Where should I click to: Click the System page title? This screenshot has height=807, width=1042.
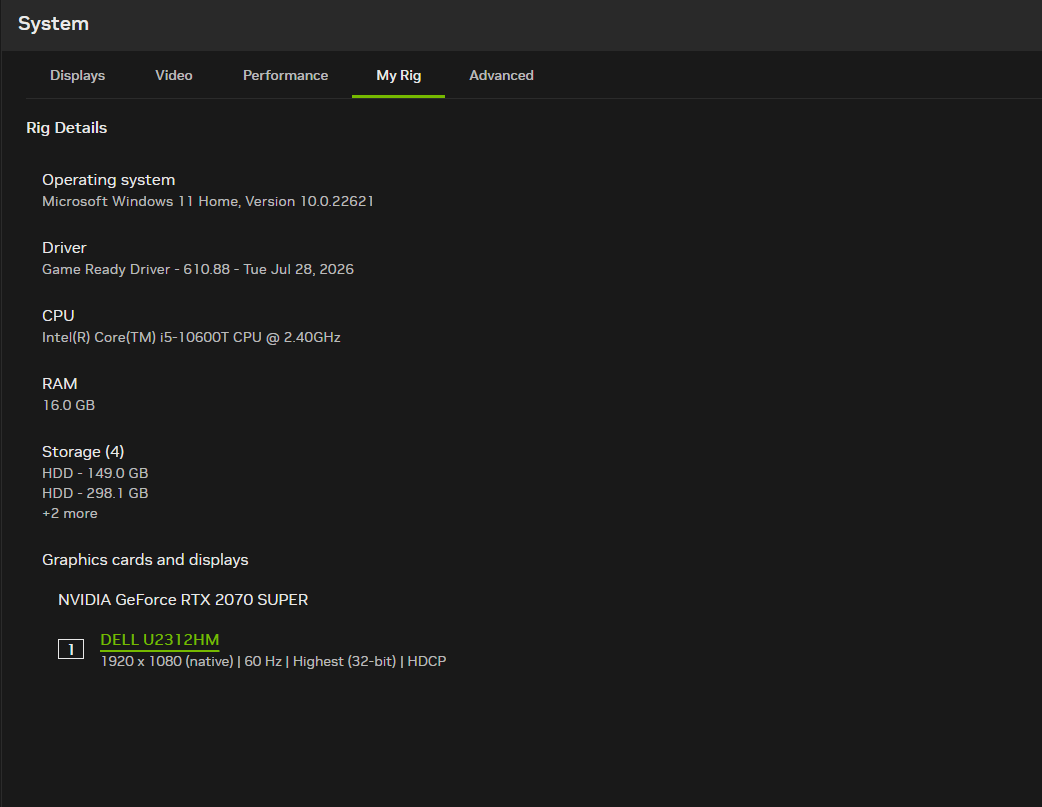coord(53,24)
